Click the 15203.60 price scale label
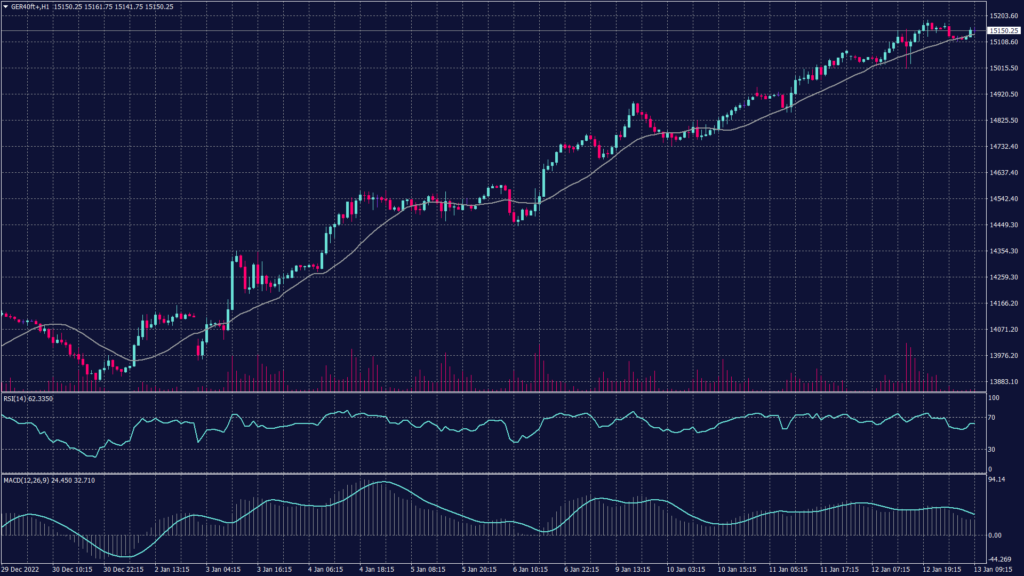 click(x=1003, y=16)
